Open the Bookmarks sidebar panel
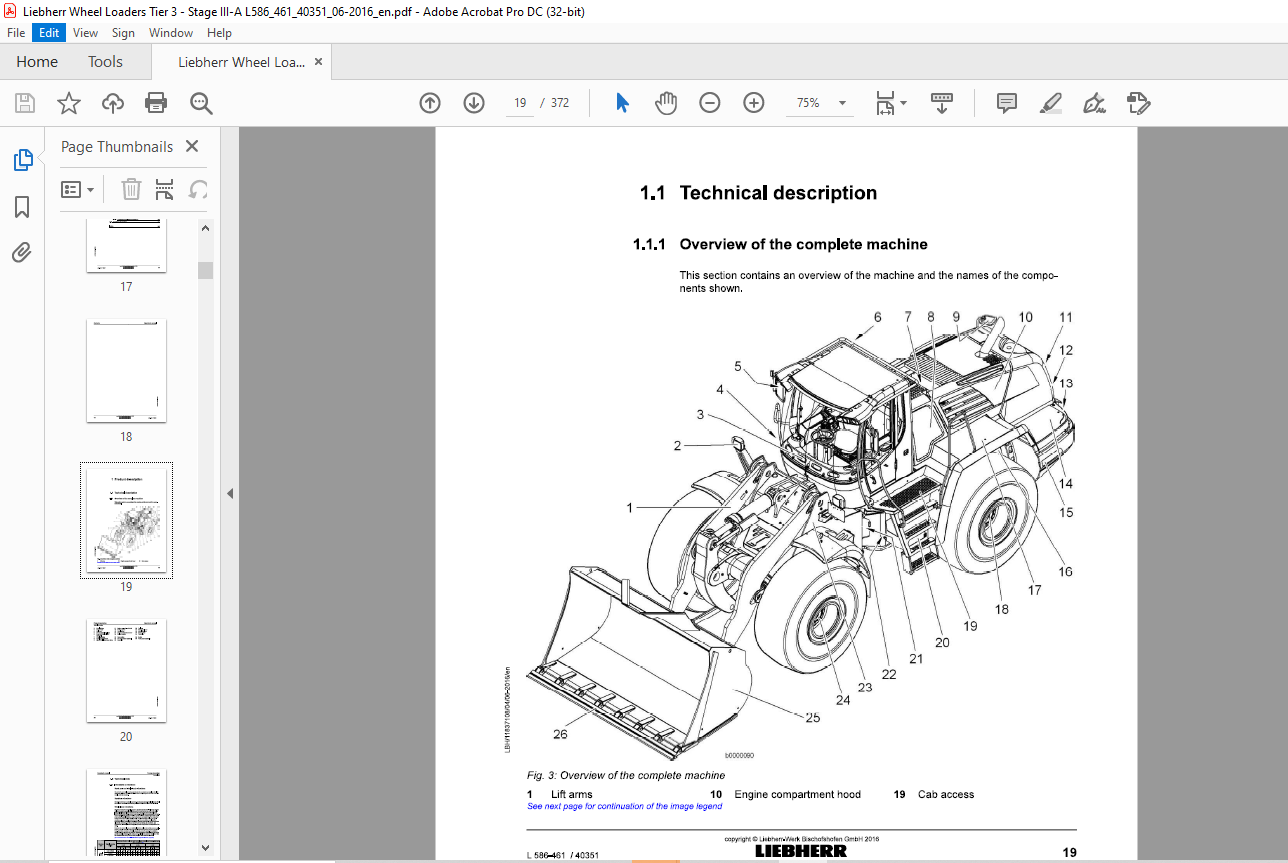The height and width of the screenshot is (863, 1288). pyautogui.click(x=22, y=207)
